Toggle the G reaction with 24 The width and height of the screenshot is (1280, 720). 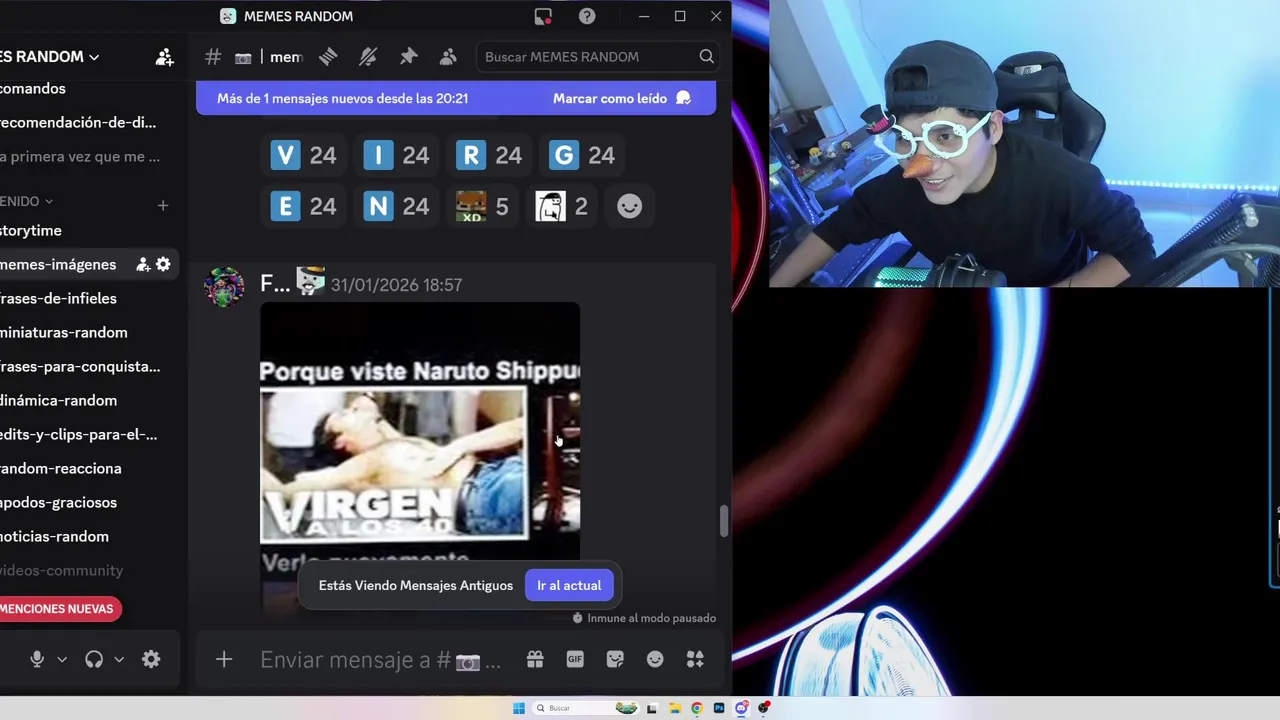click(x=582, y=155)
